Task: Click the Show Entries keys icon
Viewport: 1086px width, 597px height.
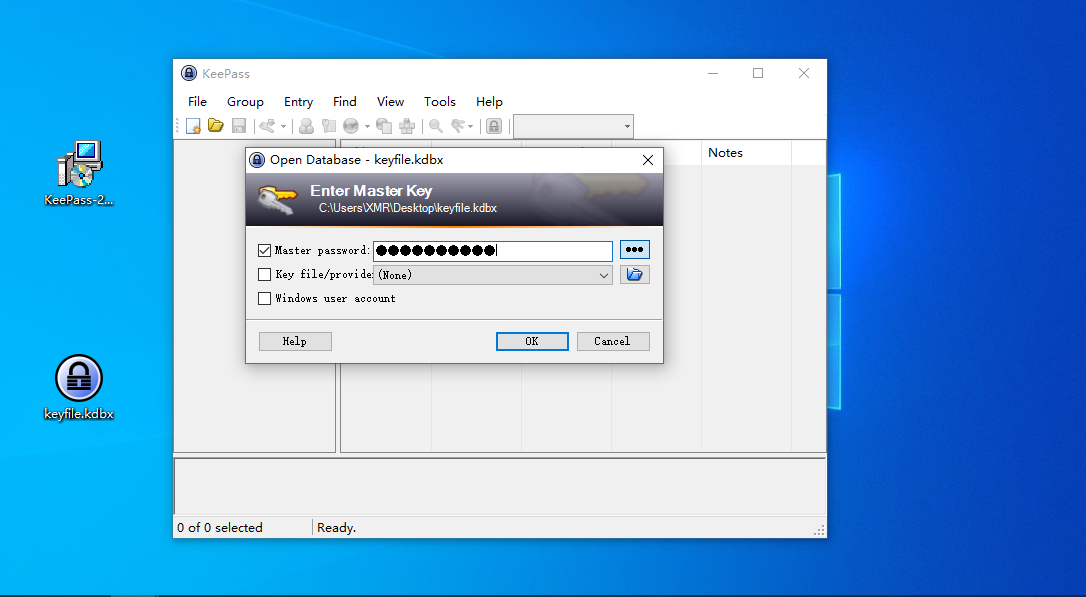Action: click(459, 126)
